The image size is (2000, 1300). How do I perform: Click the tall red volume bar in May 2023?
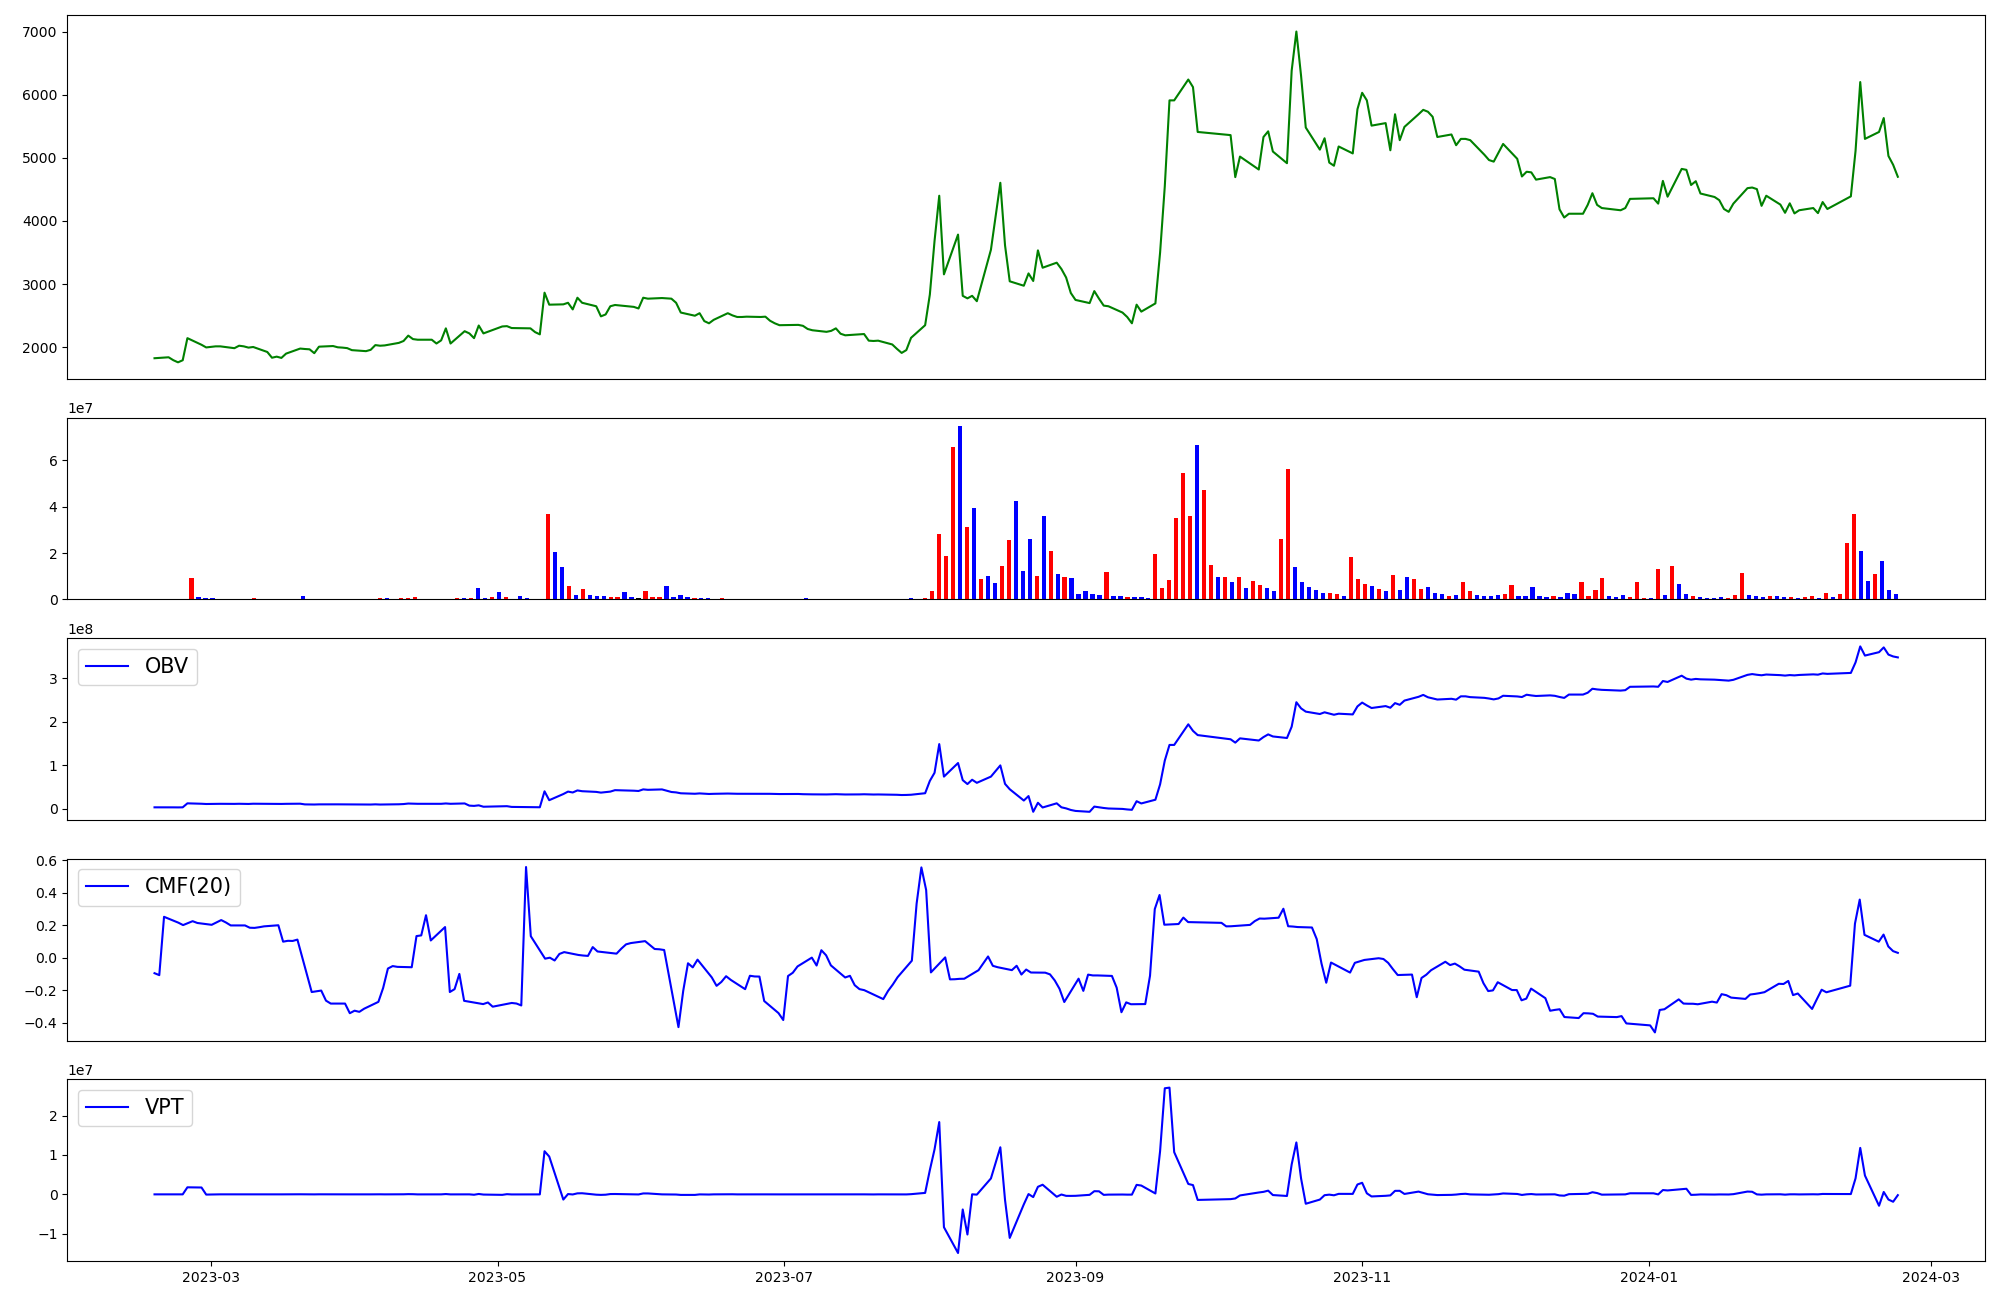coord(548,556)
